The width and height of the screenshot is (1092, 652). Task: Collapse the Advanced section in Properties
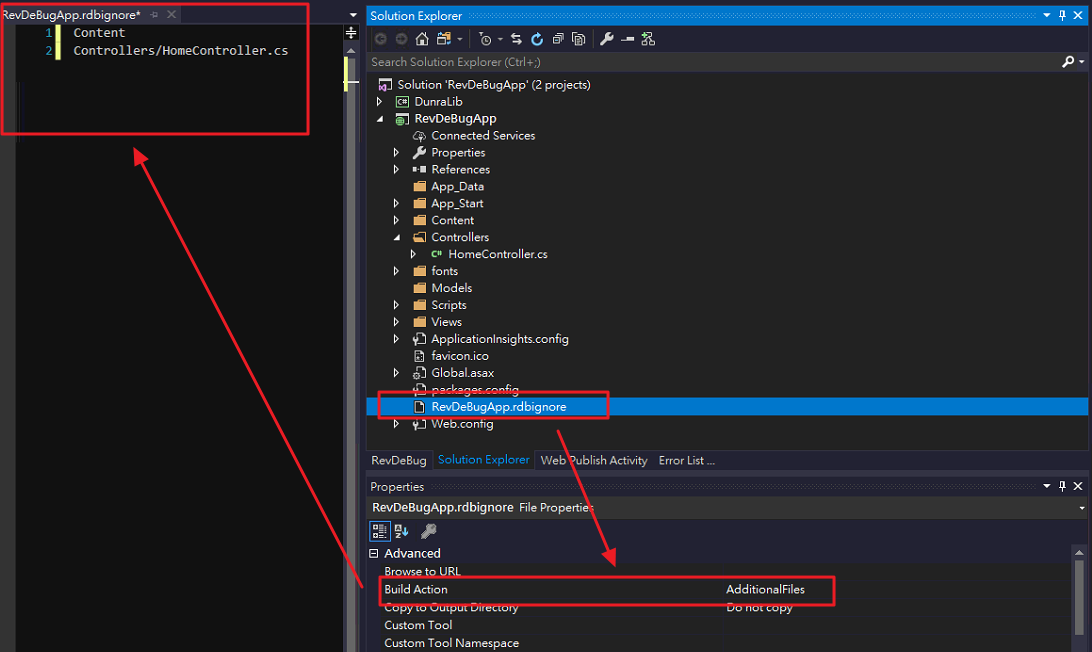tap(374, 553)
